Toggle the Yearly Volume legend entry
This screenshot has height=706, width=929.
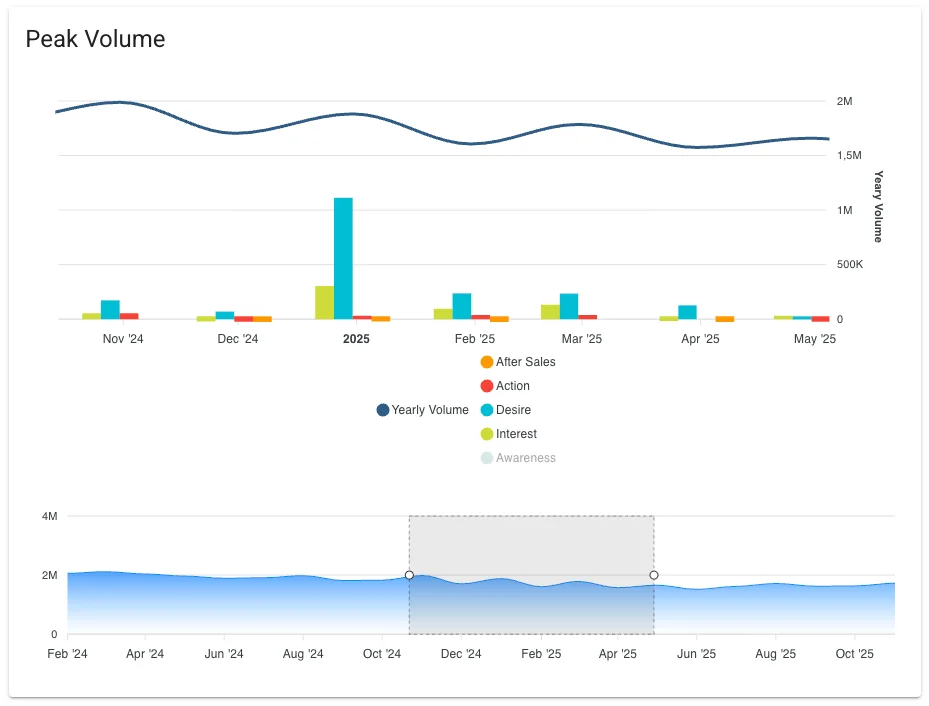429,410
